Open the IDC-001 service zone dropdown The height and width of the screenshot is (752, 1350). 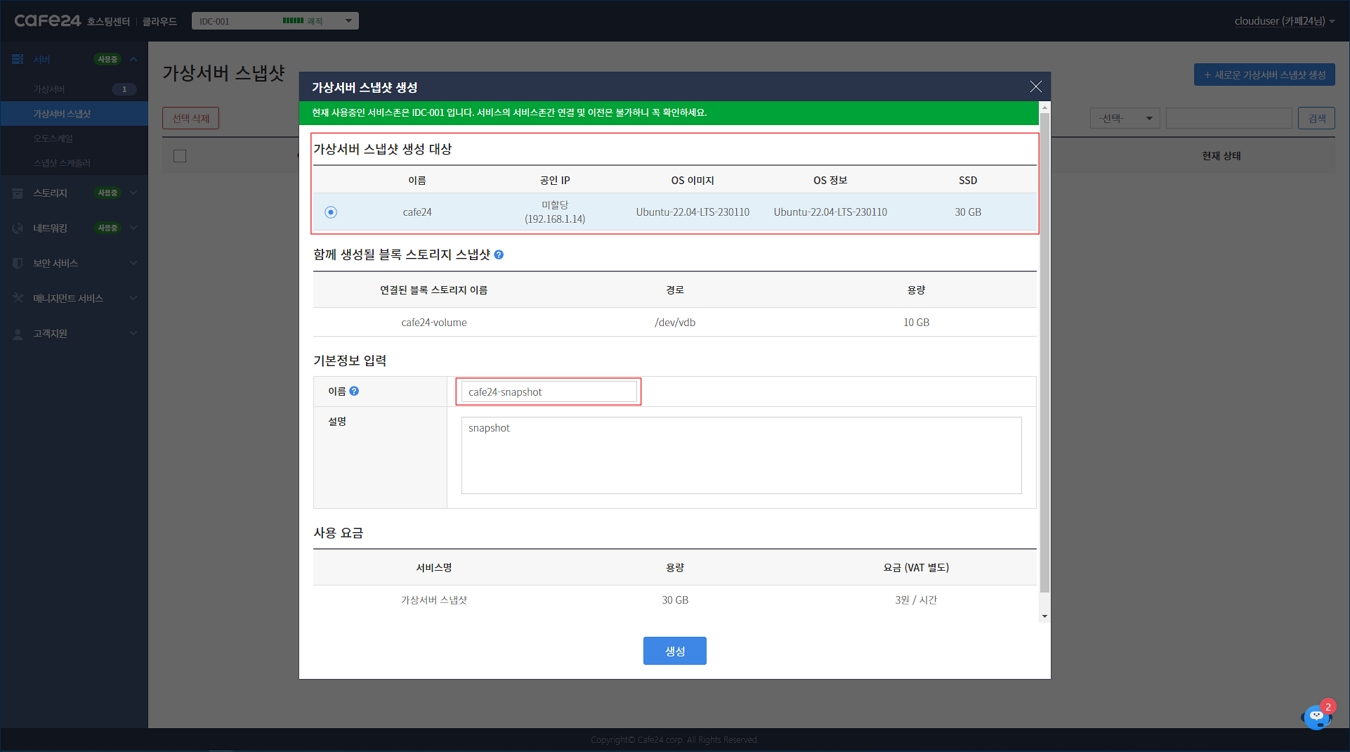(274, 21)
